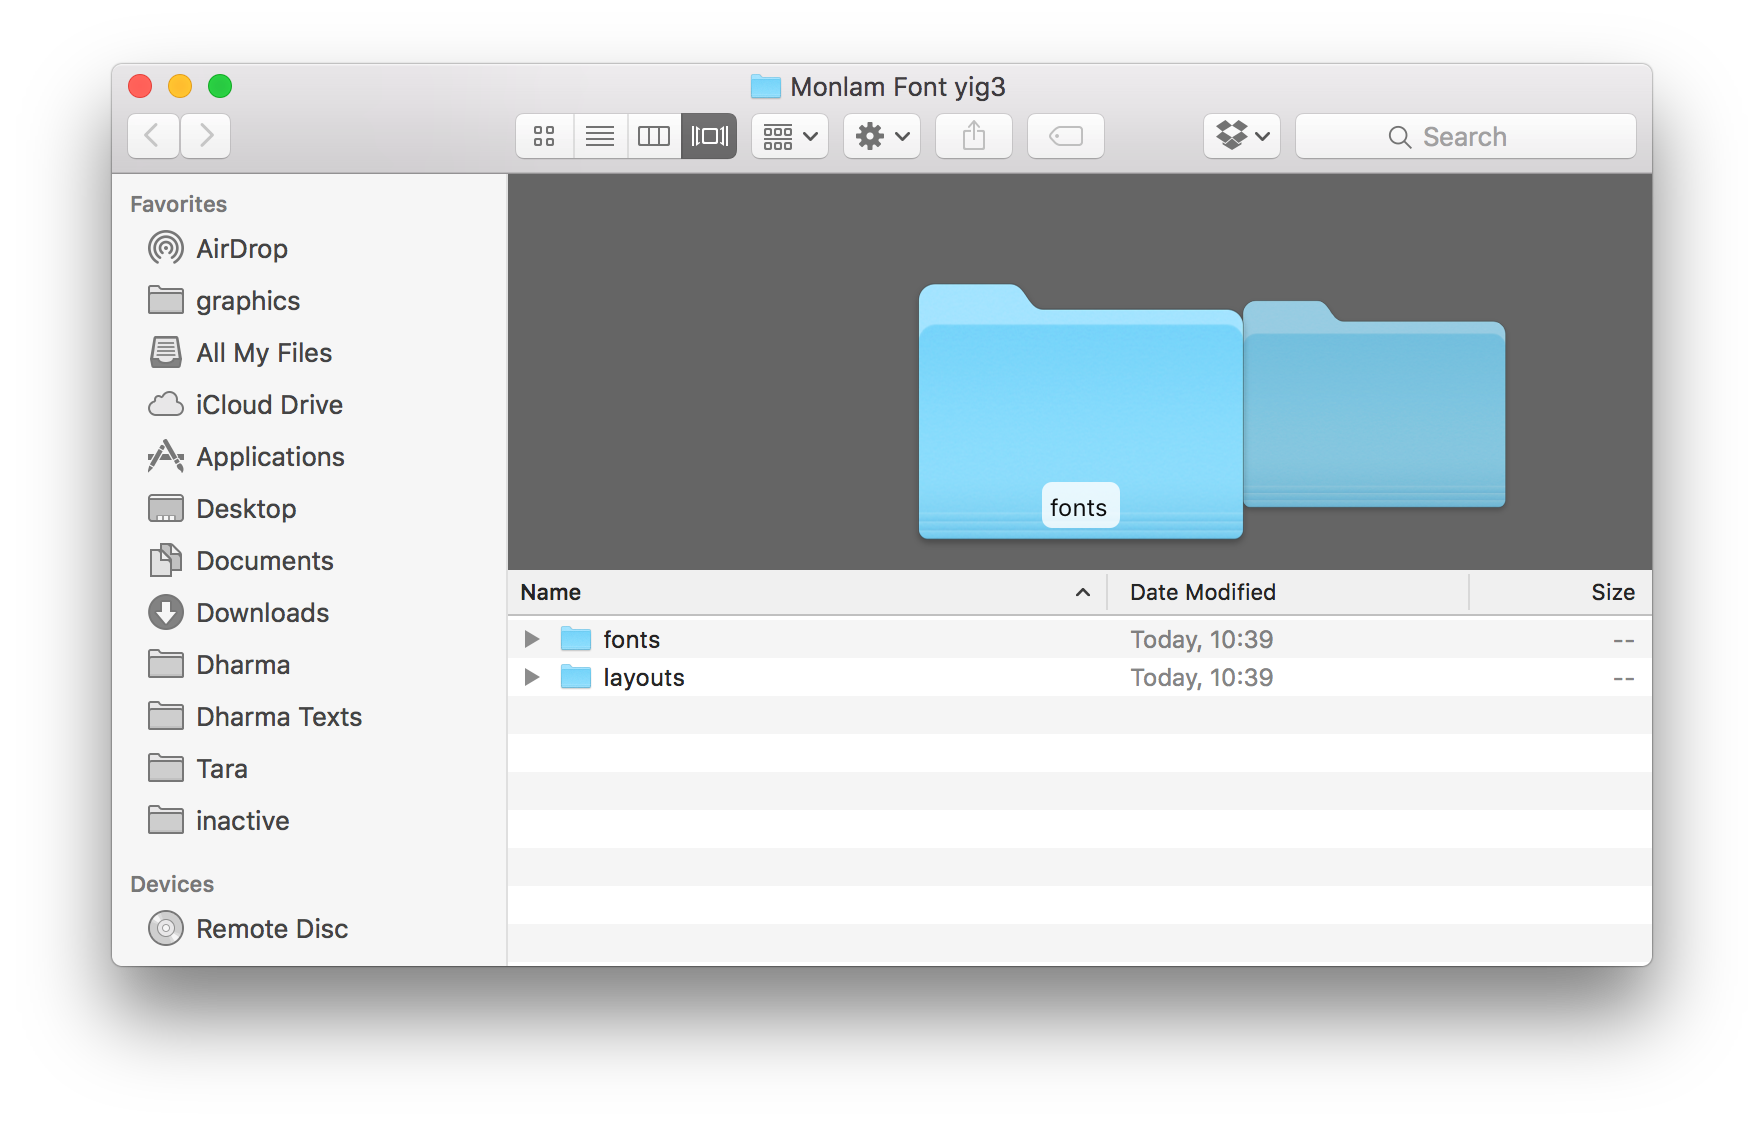
Task: Sort by the Size column header
Action: pyautogui.click(x=1561, y=592)
